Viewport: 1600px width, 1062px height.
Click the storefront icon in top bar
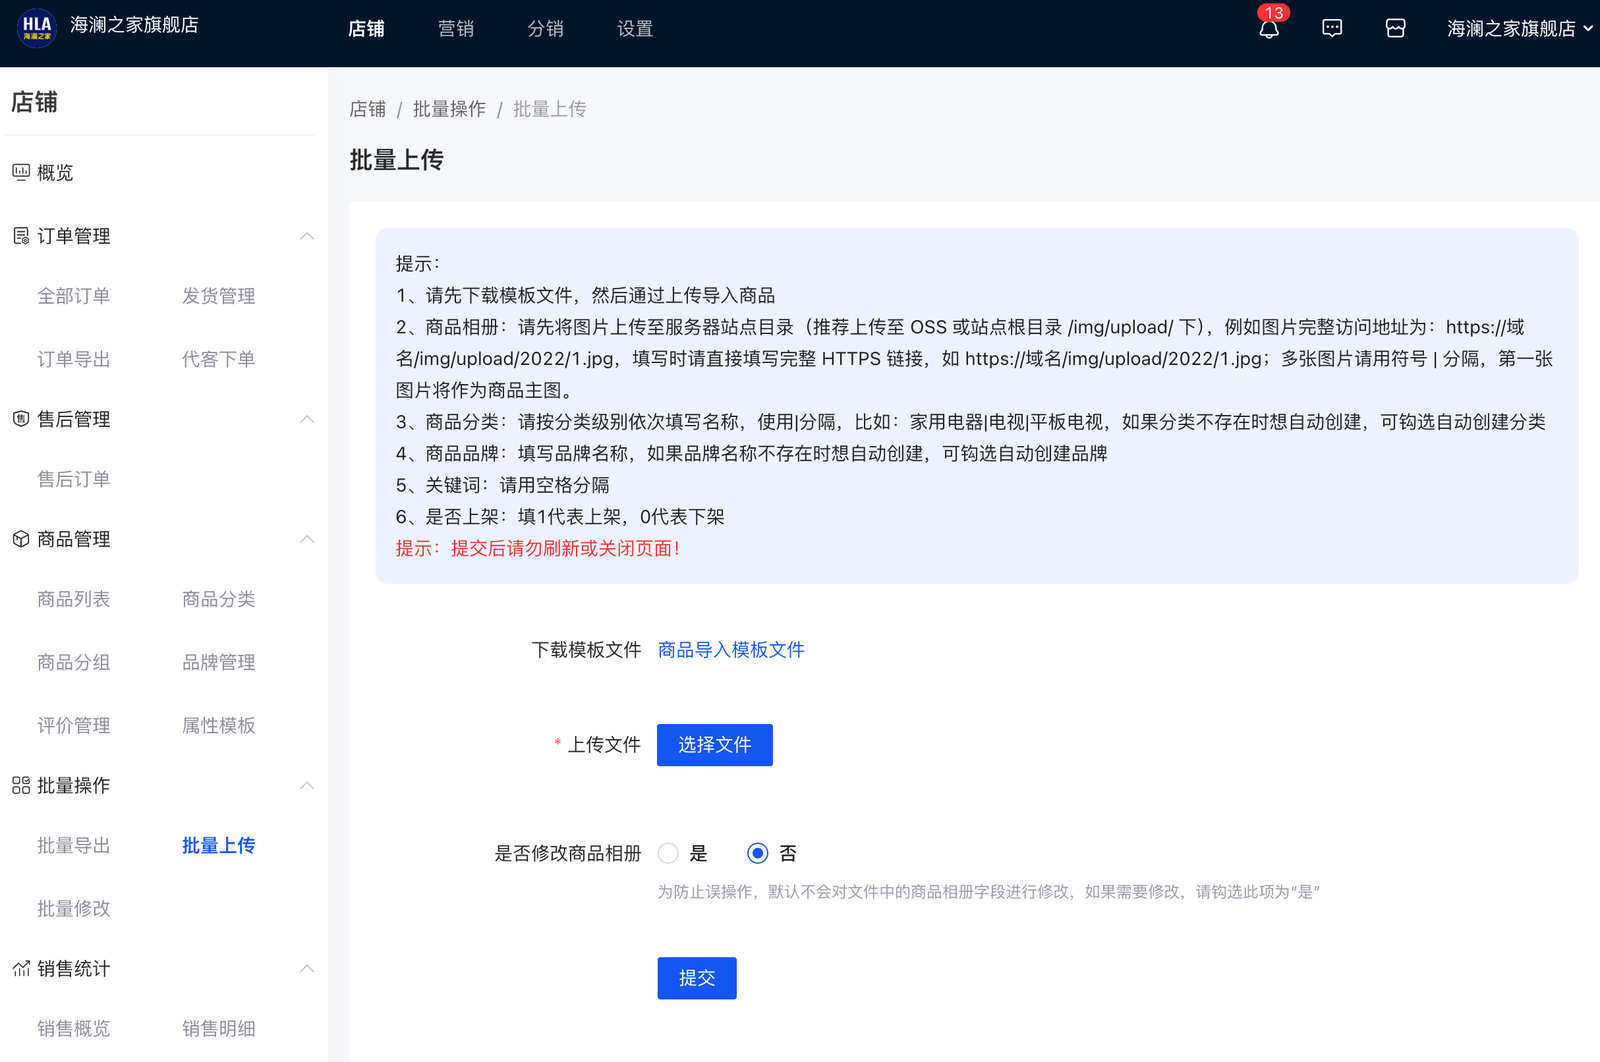point(1395,29)
